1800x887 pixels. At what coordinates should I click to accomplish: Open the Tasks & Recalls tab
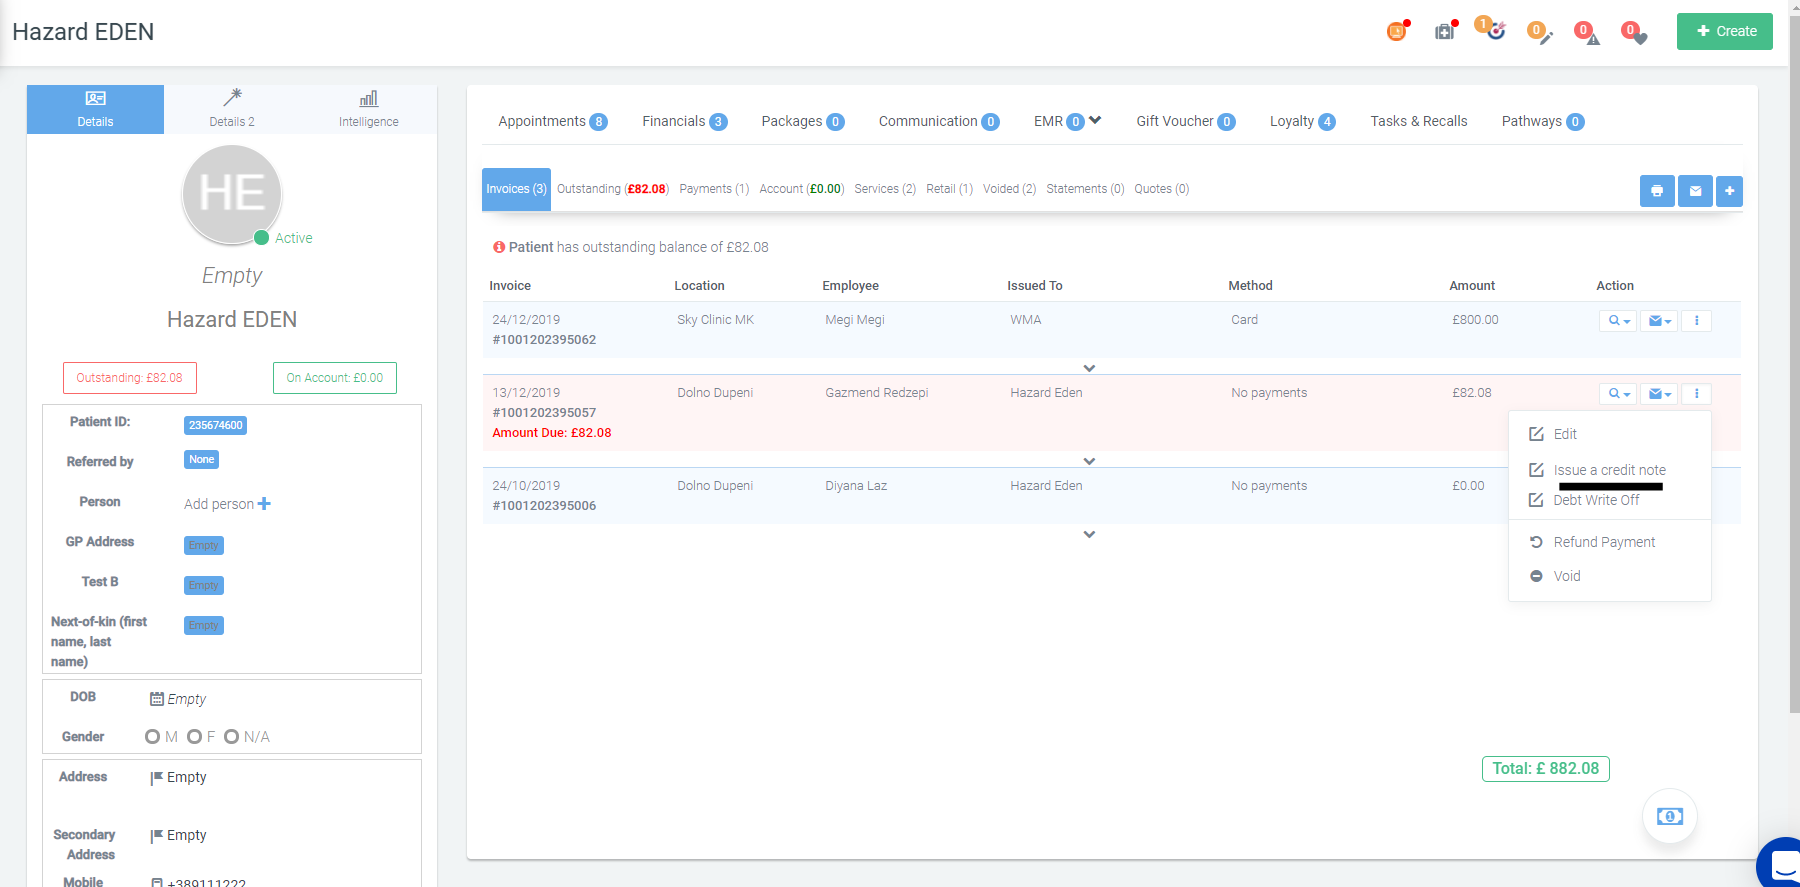1418,121
